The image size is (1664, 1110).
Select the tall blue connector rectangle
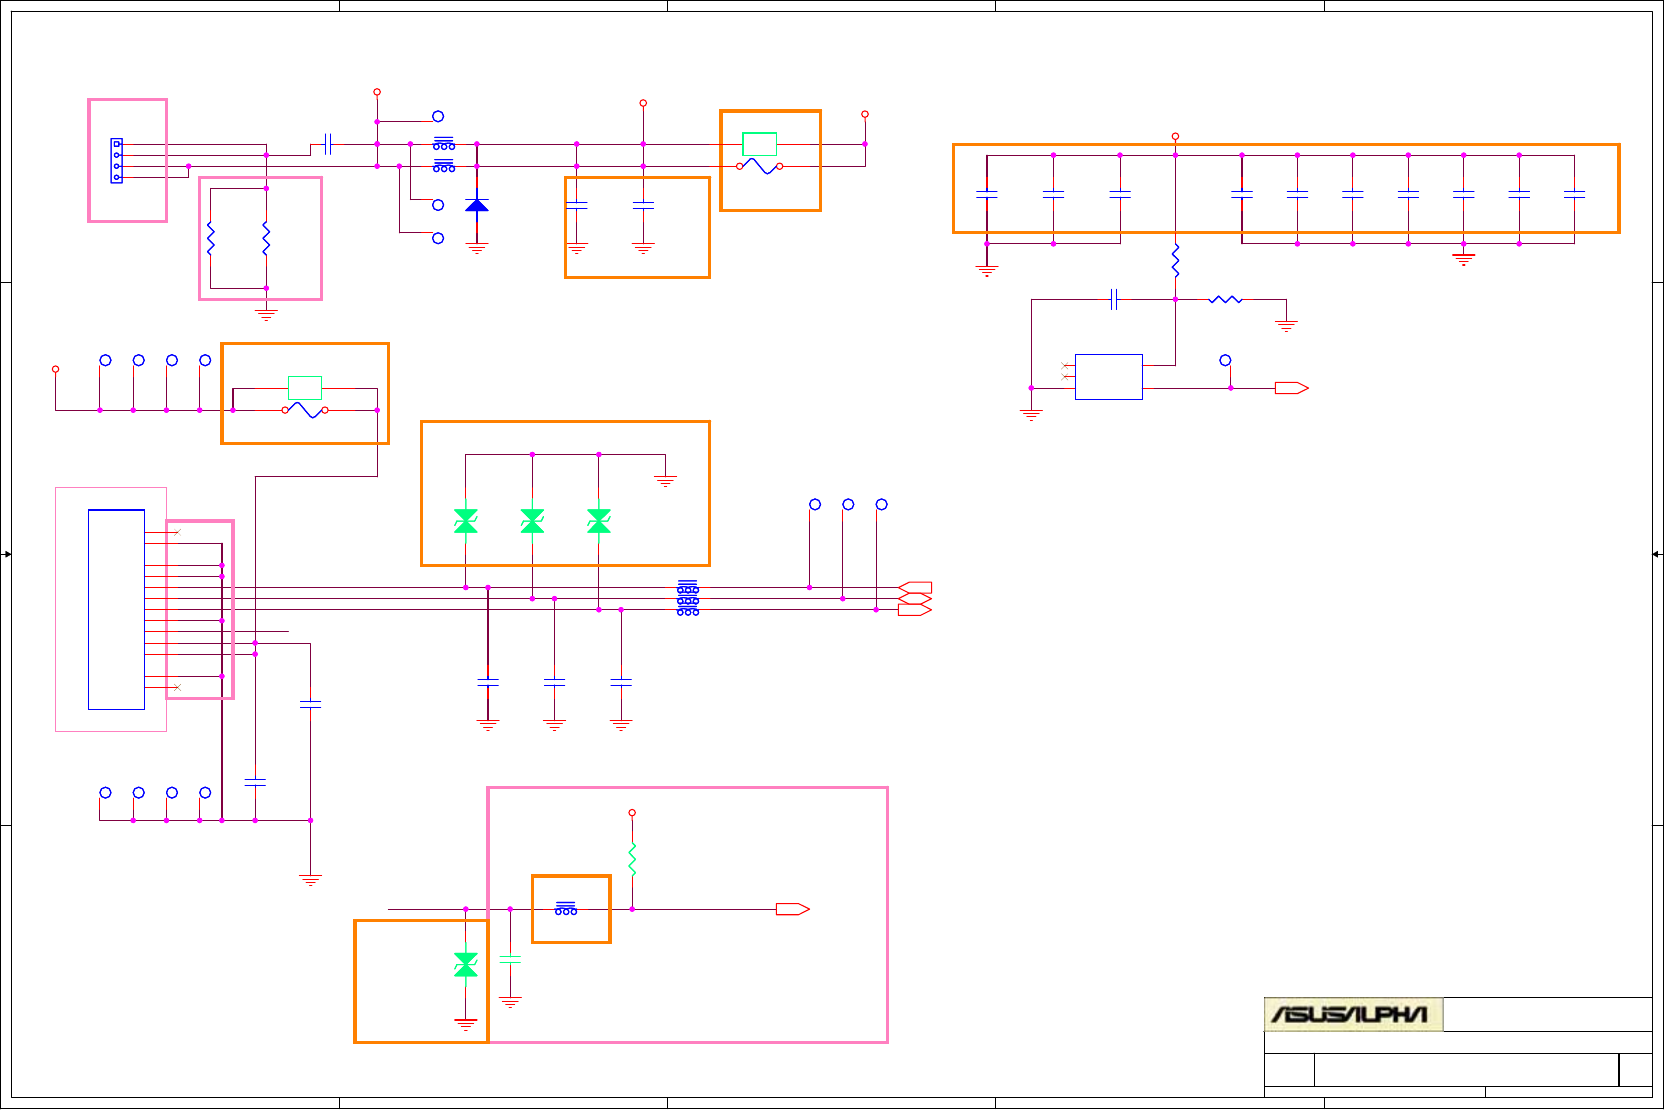click(x=117, y=610)
